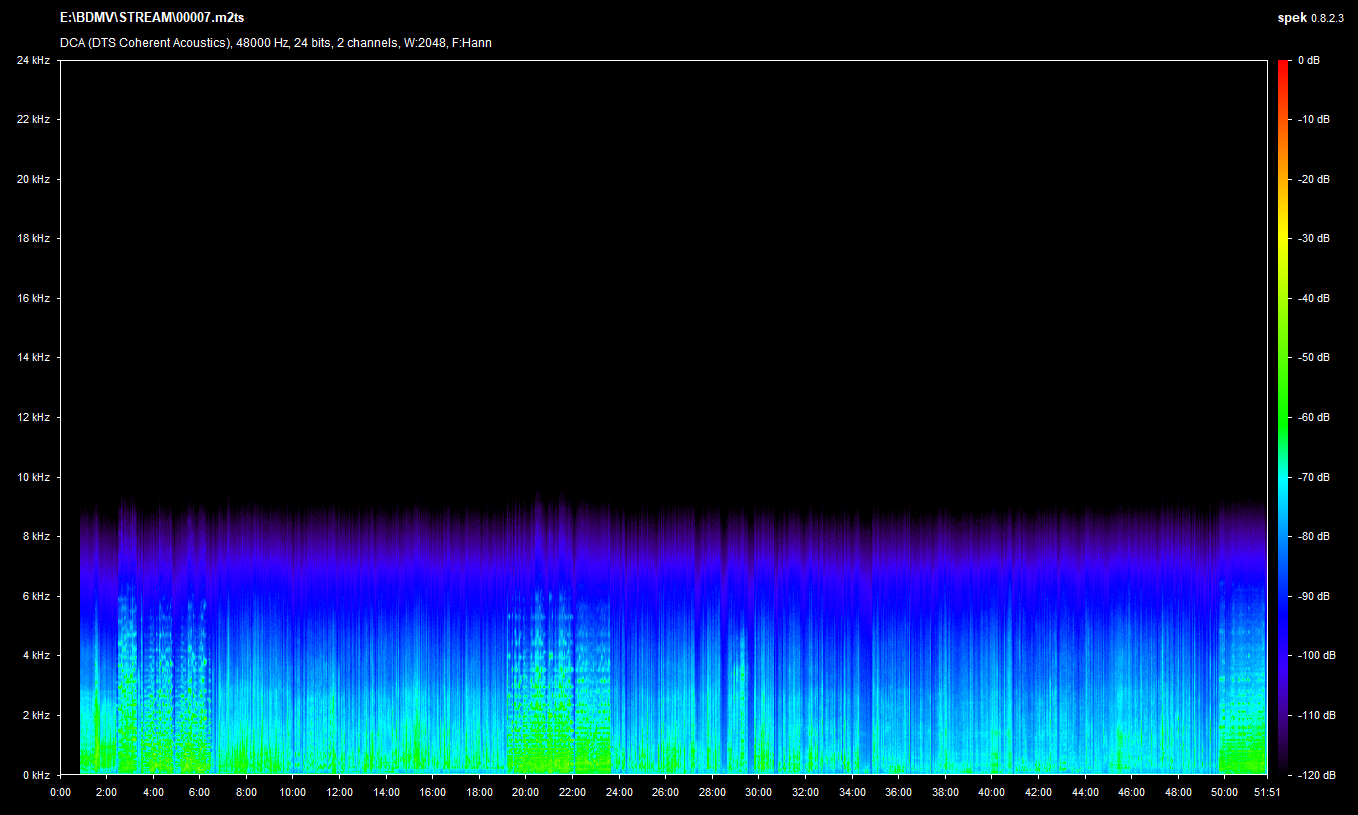1358x815 pixels.
Task: Click the 30:00 time axis marker
Action: tap(759, 792)
